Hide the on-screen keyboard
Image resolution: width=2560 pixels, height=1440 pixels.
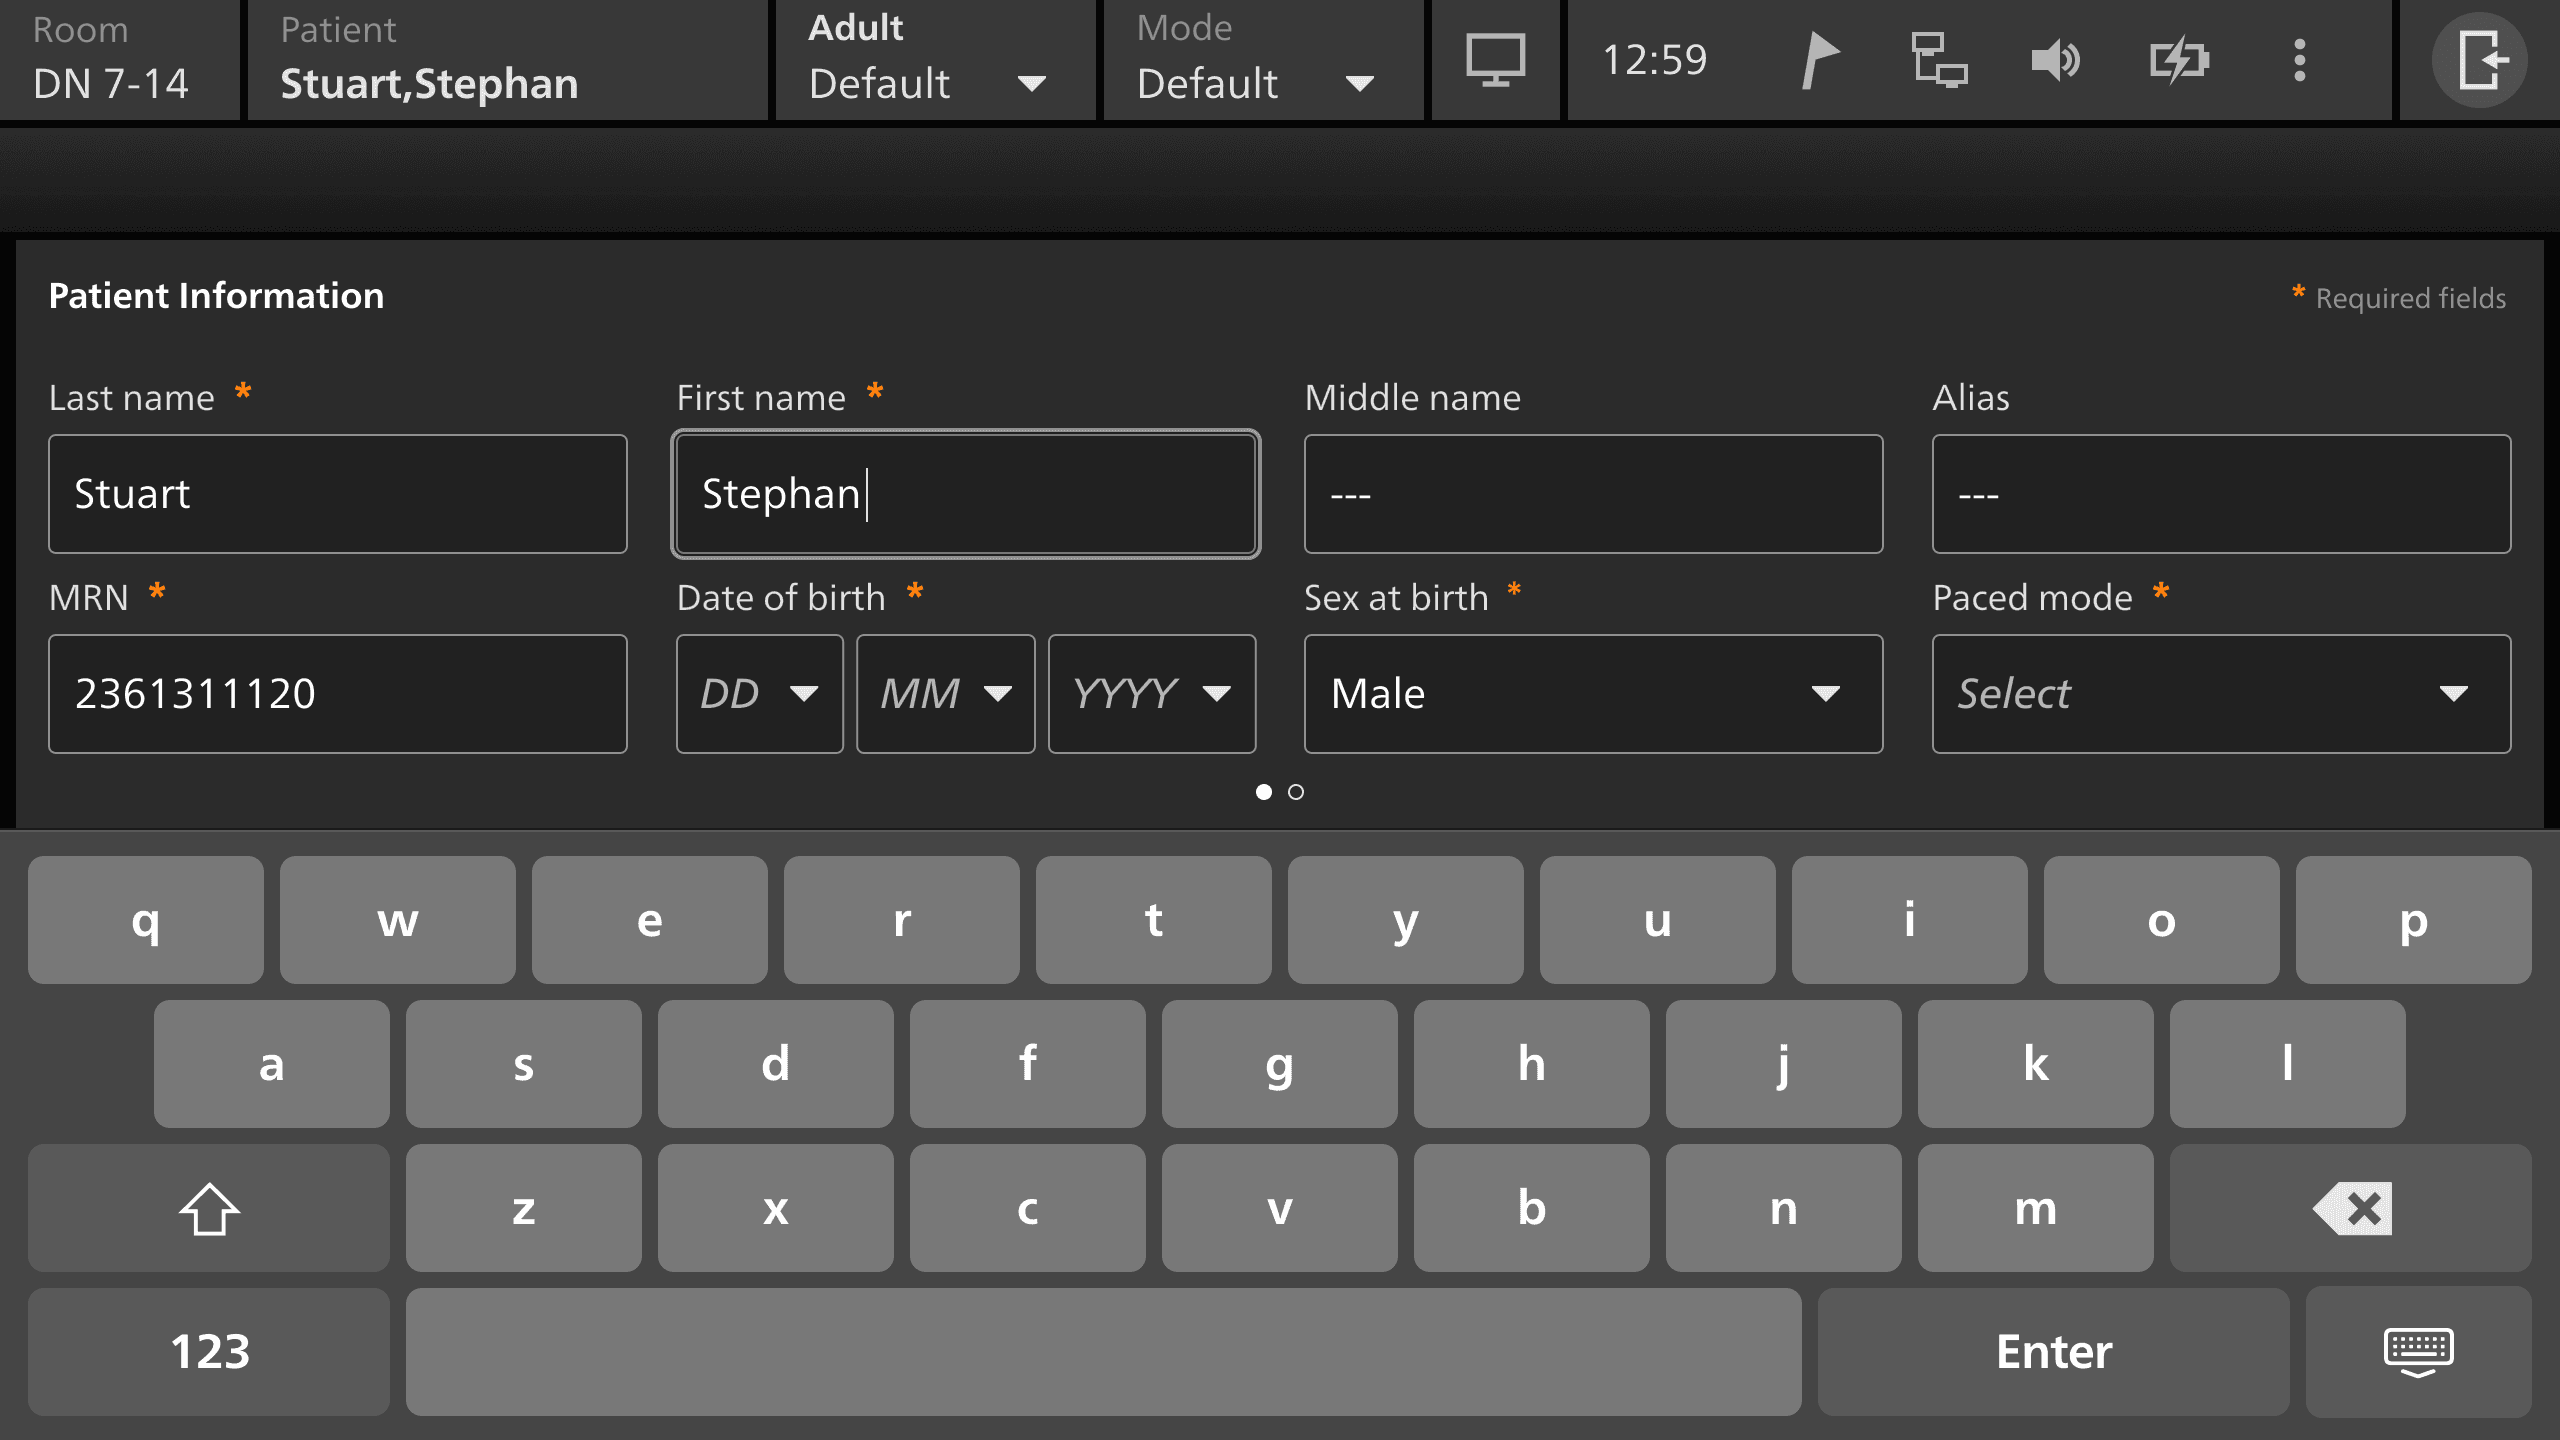[2417, 1352]
